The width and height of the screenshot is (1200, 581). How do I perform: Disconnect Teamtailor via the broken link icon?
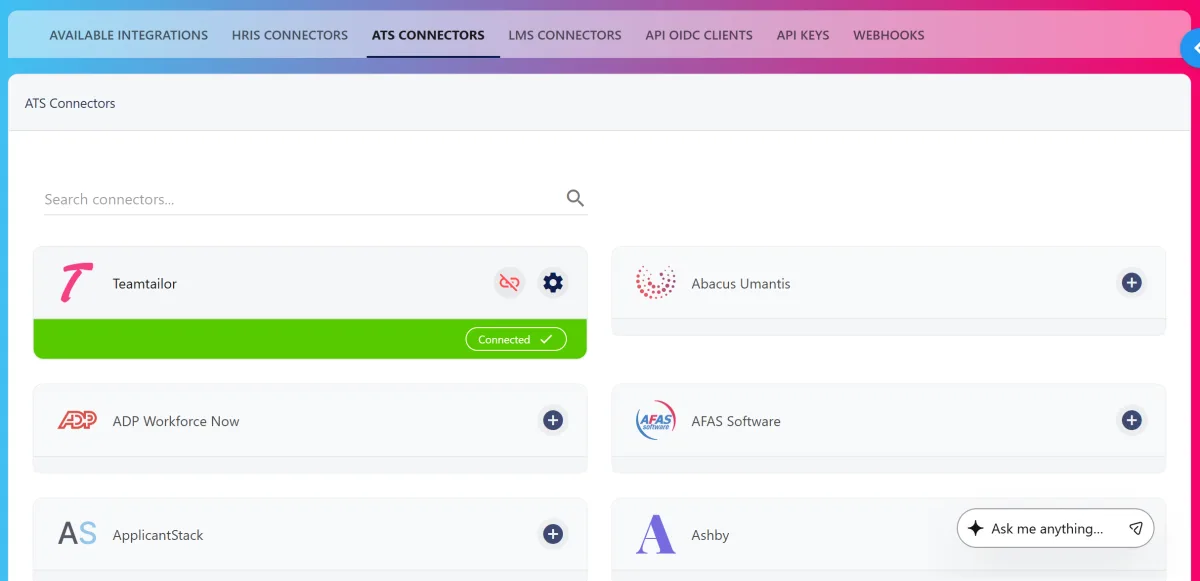(510, 283)
